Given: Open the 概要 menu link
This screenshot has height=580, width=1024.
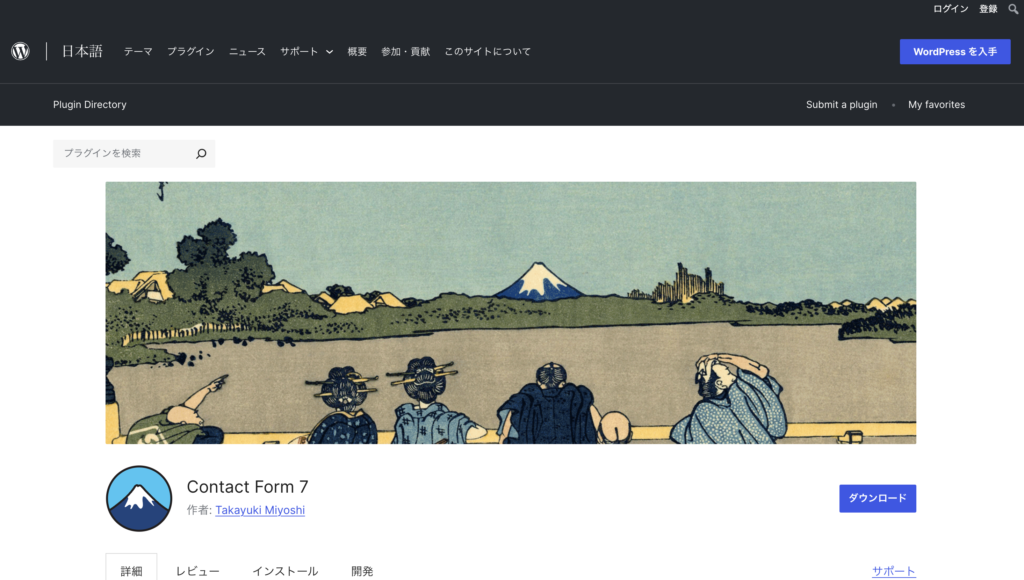Looking at the screenshot, I should click(357, 52).
